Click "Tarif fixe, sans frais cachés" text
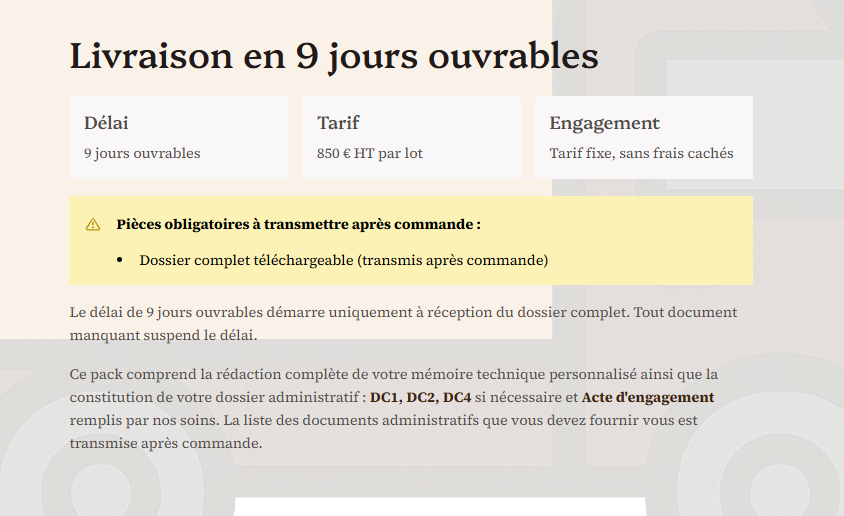The height and width of the screenshot is (516, 844). point(642,153)
